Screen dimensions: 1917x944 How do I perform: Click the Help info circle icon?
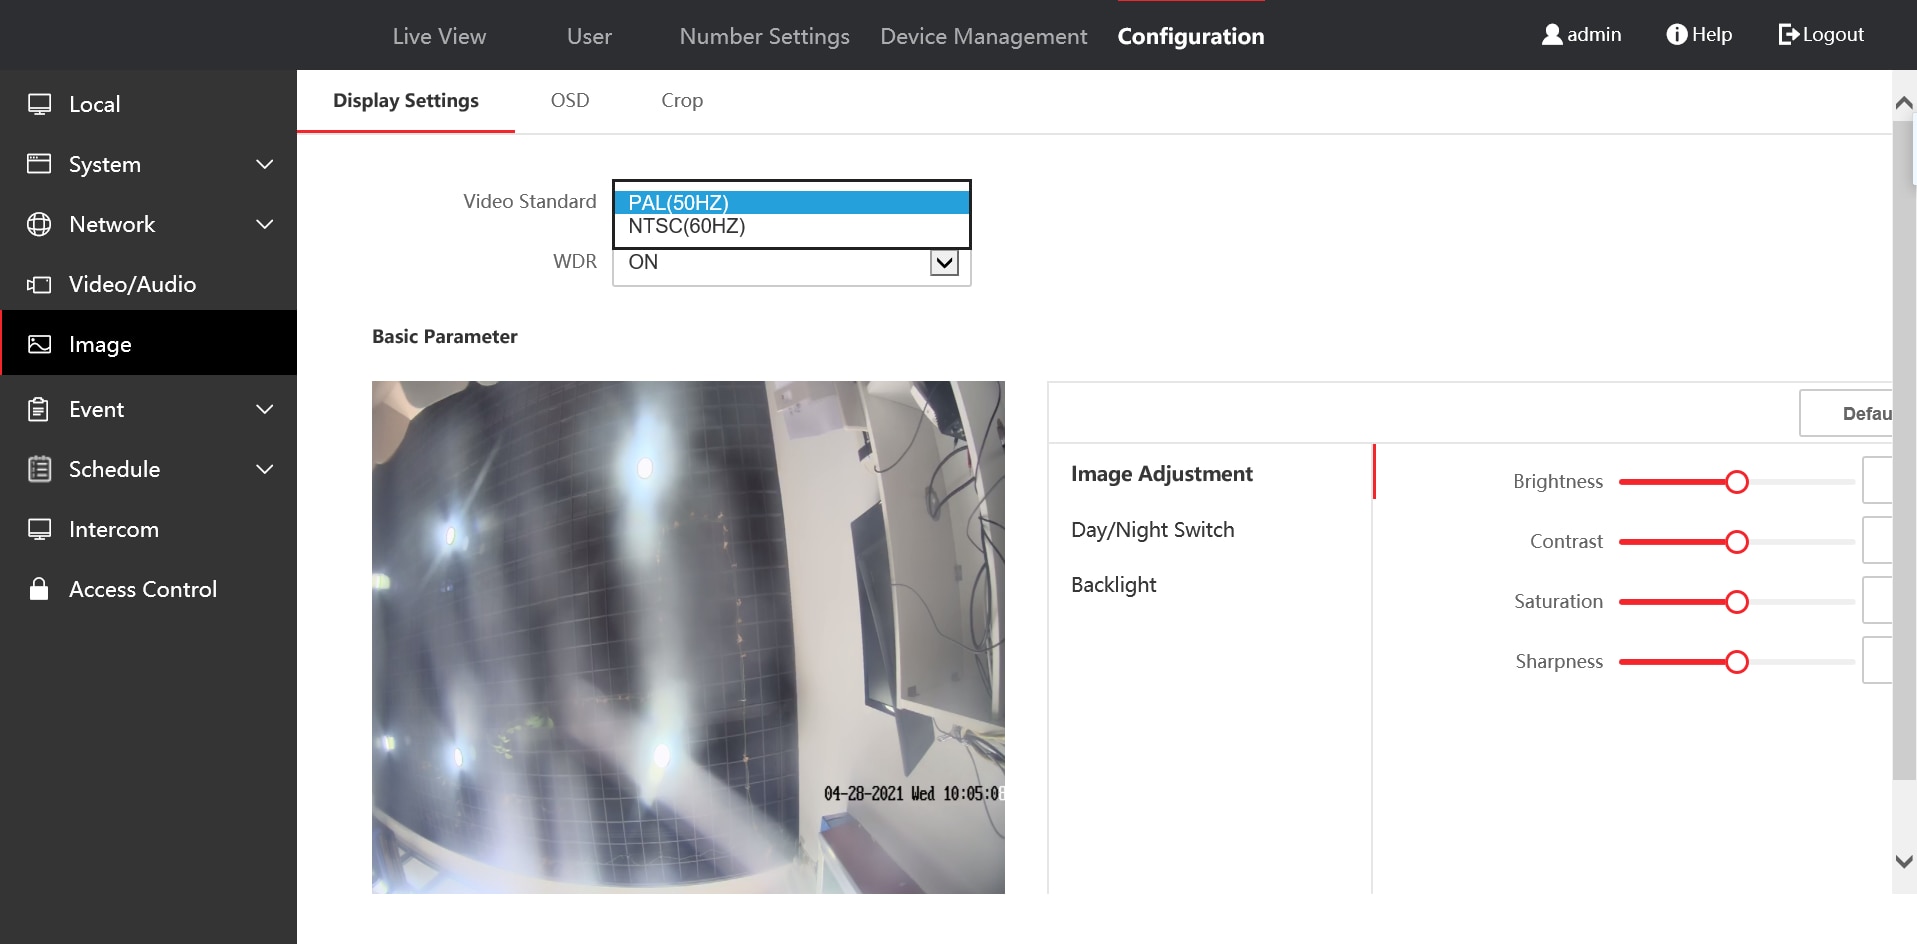coord(1676,35)
